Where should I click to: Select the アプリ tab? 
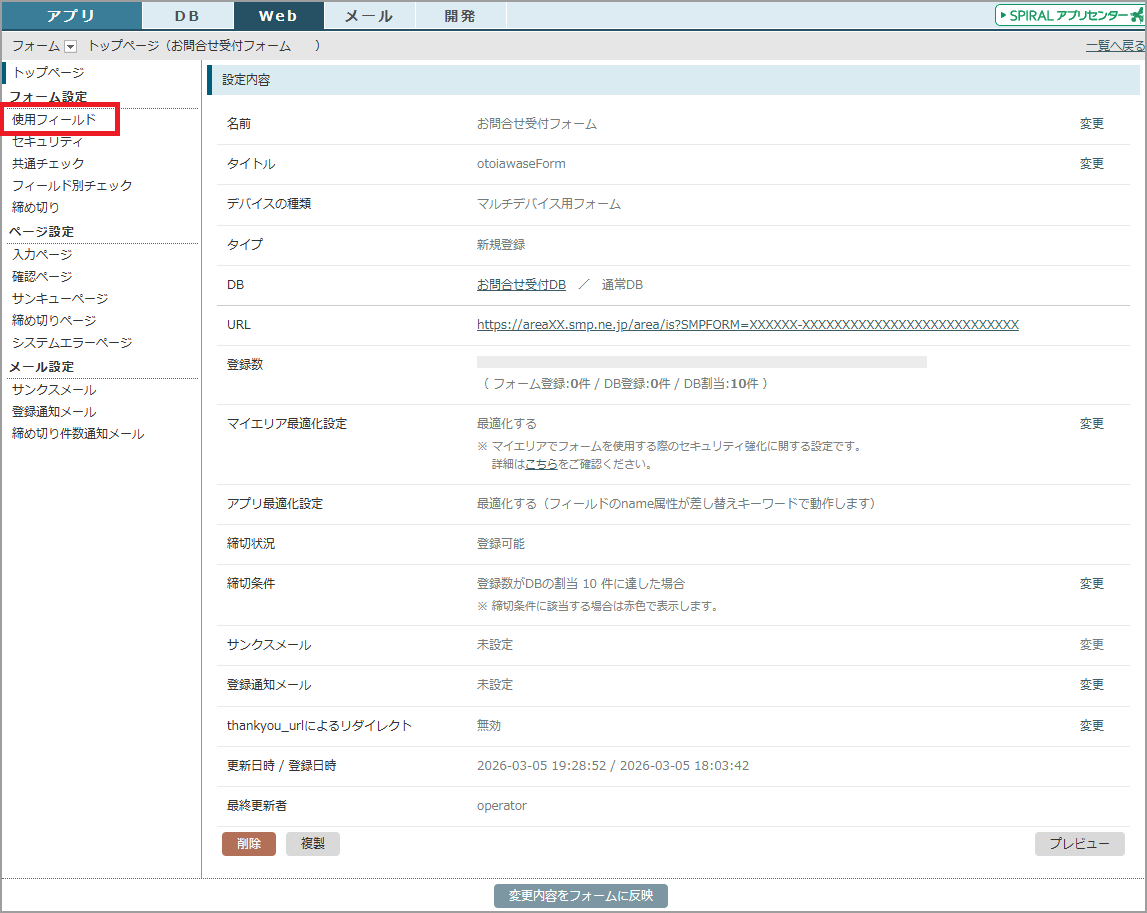click(x=71, y=16)
